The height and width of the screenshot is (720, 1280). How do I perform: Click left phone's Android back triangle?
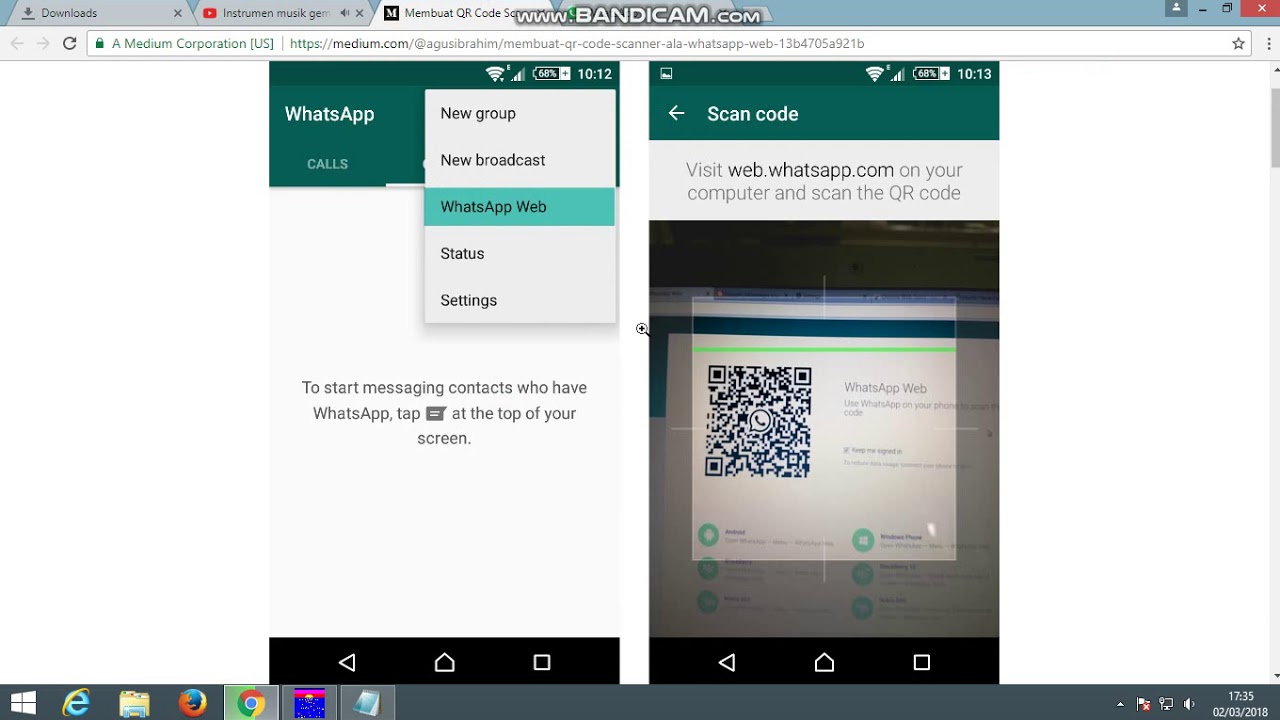click(347, 662)
